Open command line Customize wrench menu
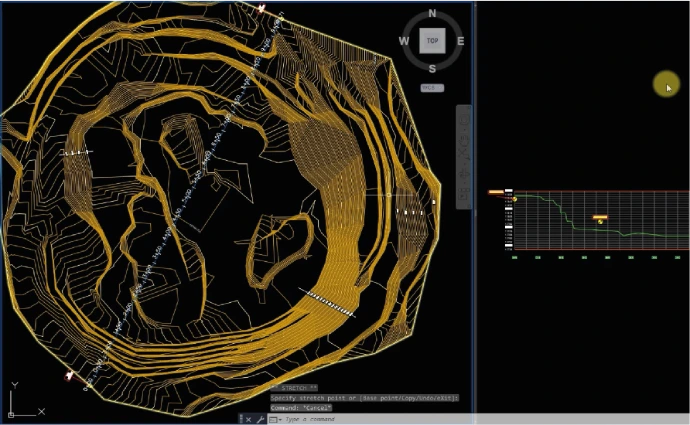Viewport: 690px width, 425px height. click(260, 419)
